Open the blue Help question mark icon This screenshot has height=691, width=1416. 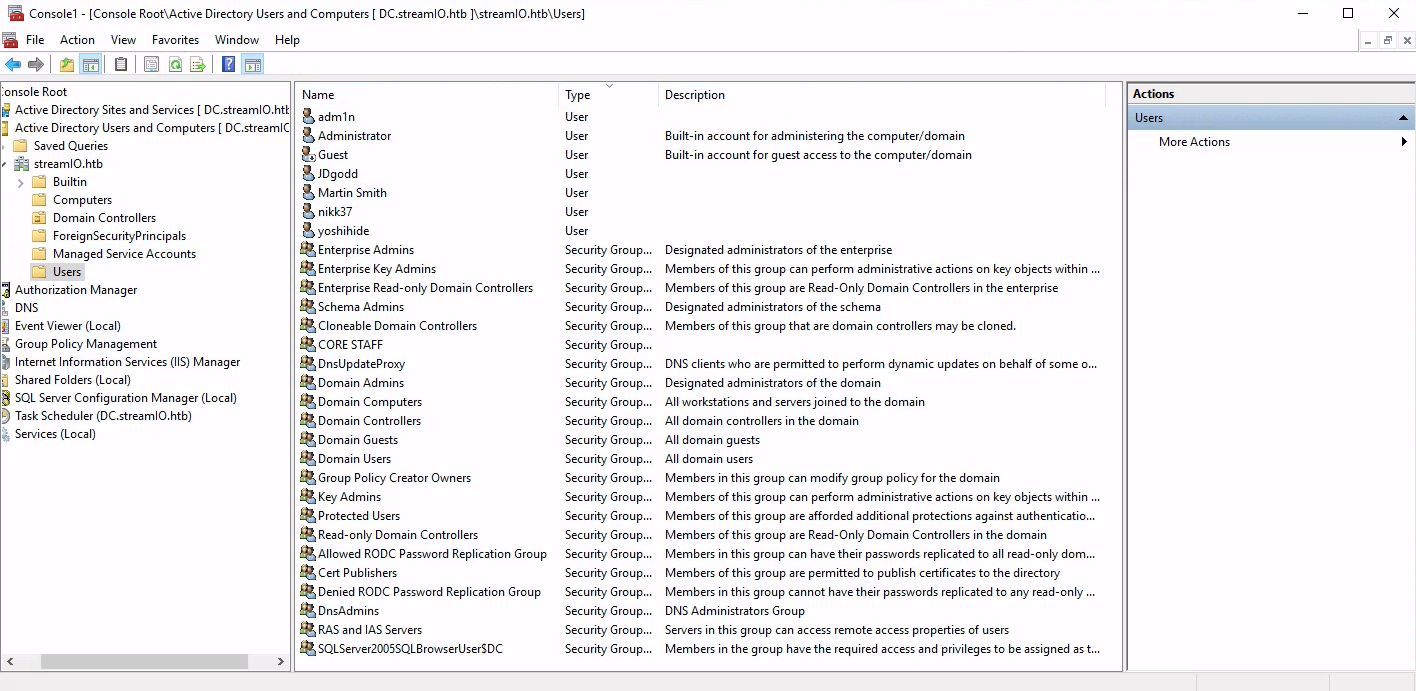click(x=228, y=65)
